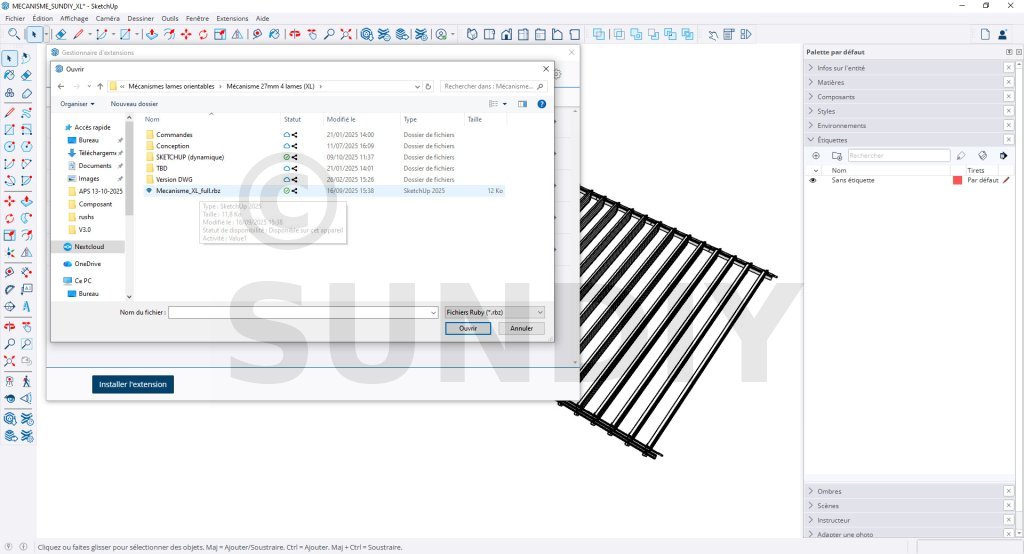Click the Zoom Extents icon in left toolbar
This screenshot has height=554, width=1024.
pos(9,361)
